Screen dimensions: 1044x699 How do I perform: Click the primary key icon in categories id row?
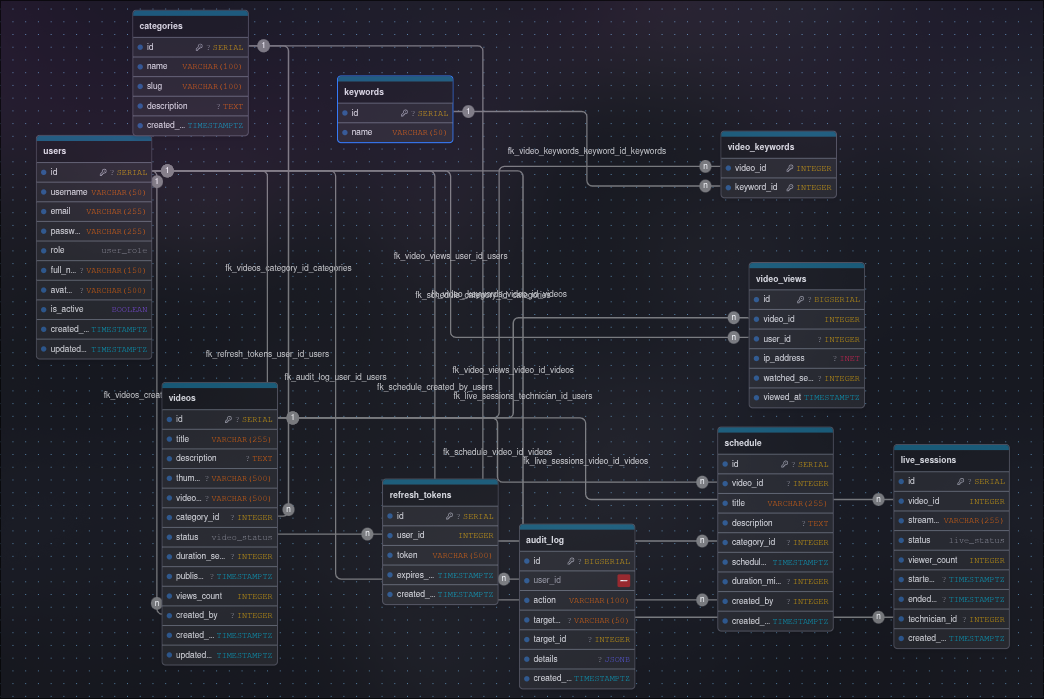pos(199,47)
